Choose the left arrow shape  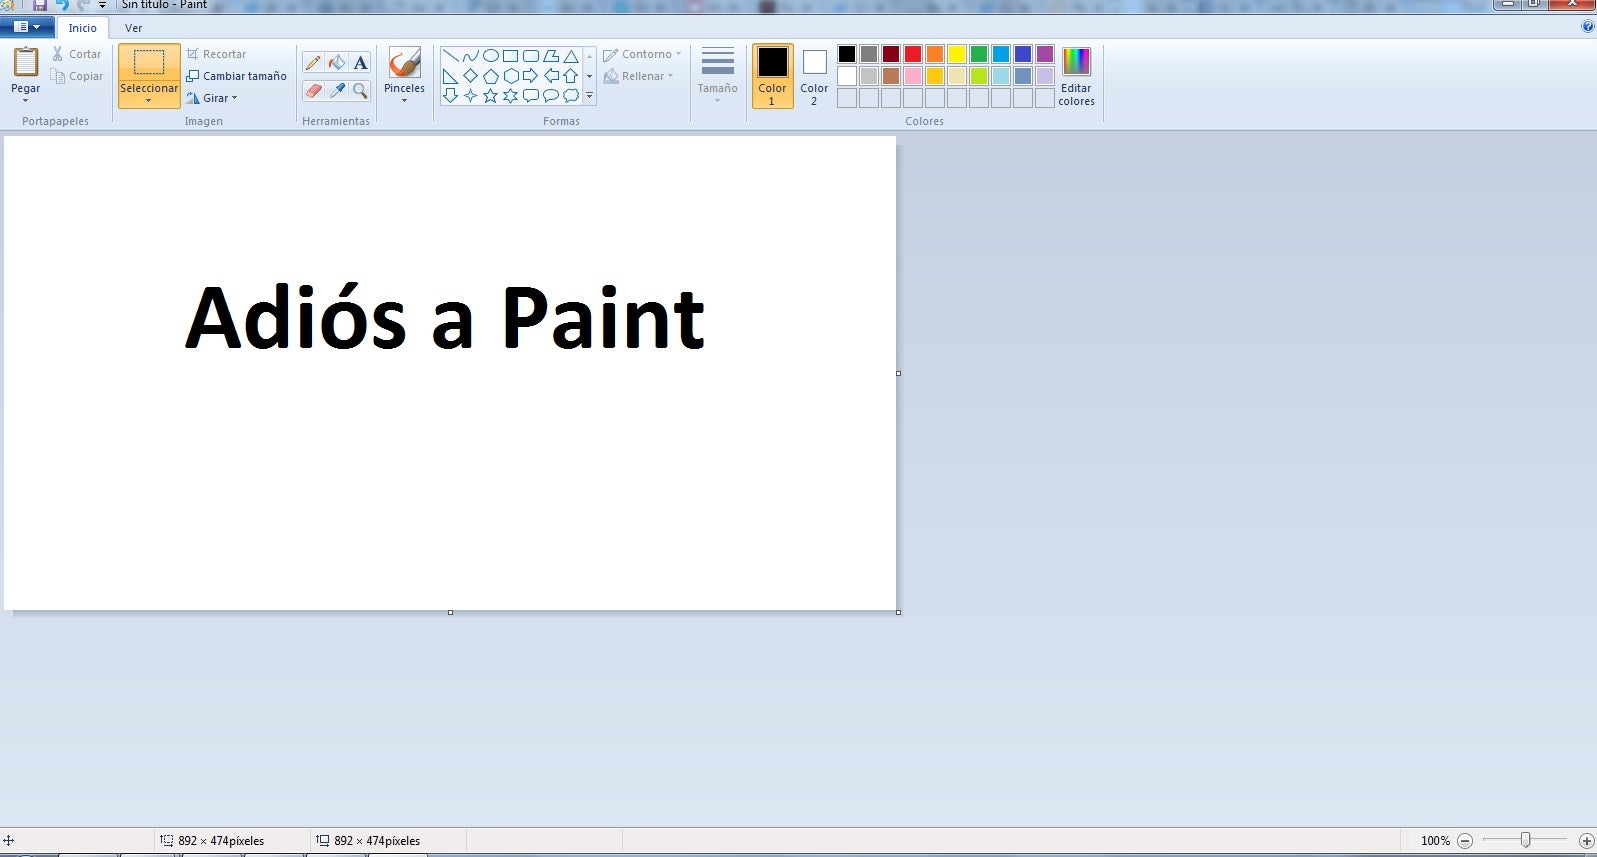(551, 76)
